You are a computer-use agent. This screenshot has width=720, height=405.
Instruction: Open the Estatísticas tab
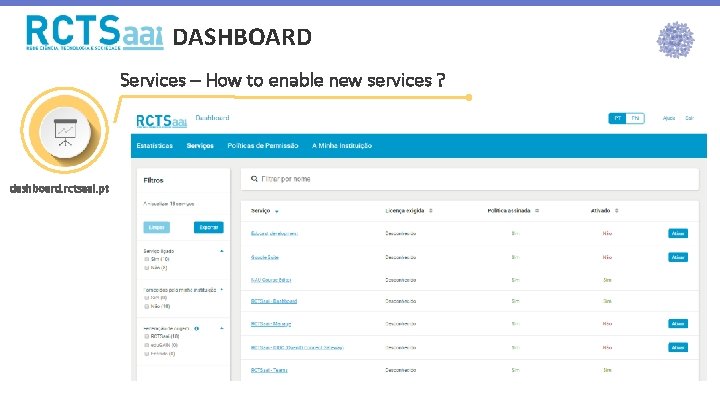[154, 146]
